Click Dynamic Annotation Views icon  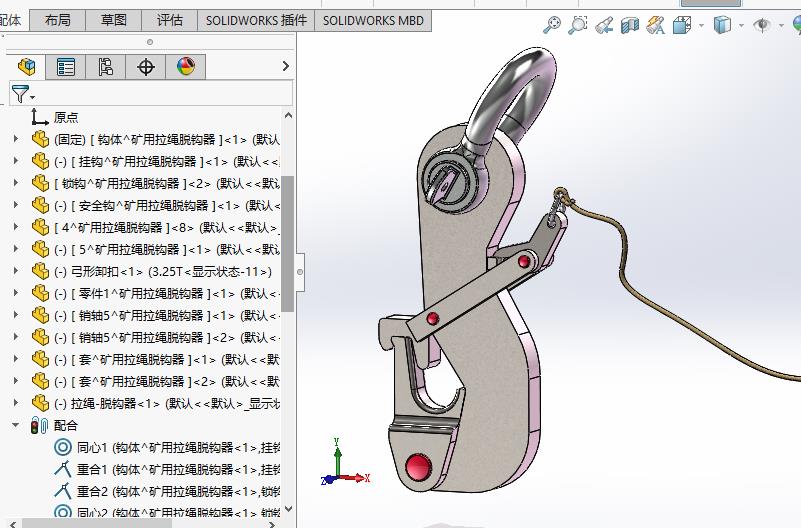coord(655,25)
